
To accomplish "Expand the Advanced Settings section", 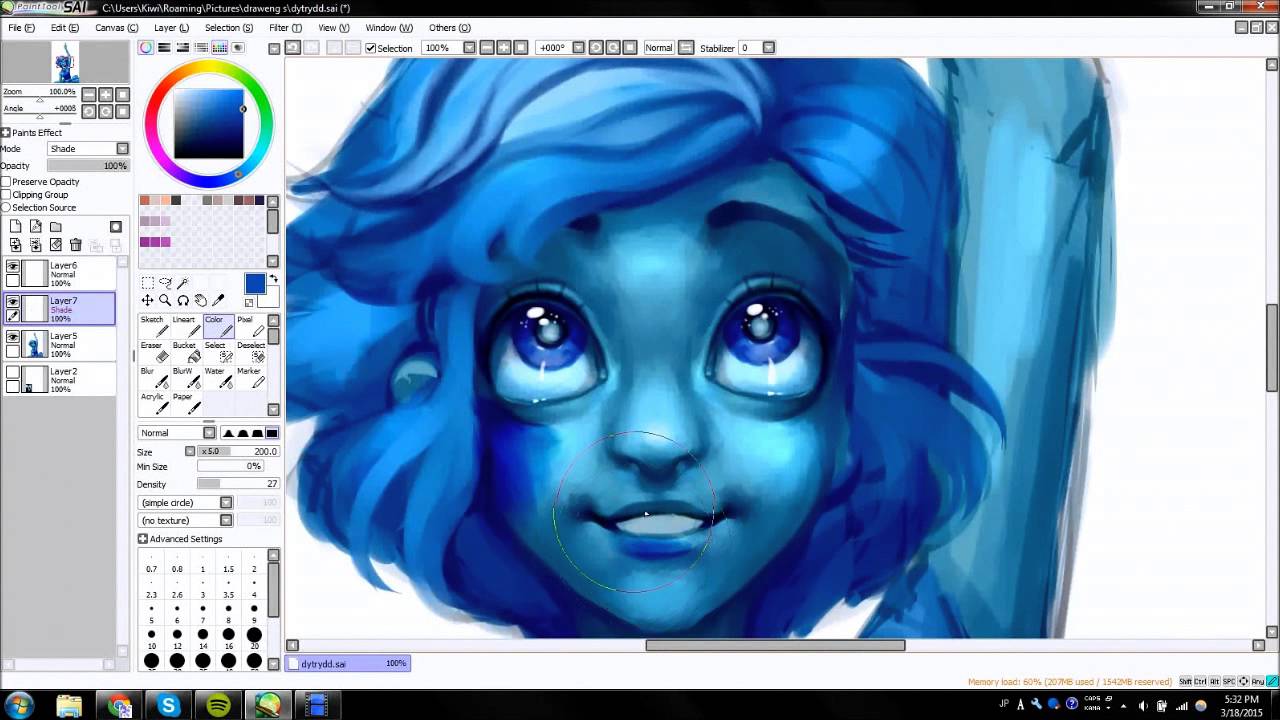I will 143,539.
